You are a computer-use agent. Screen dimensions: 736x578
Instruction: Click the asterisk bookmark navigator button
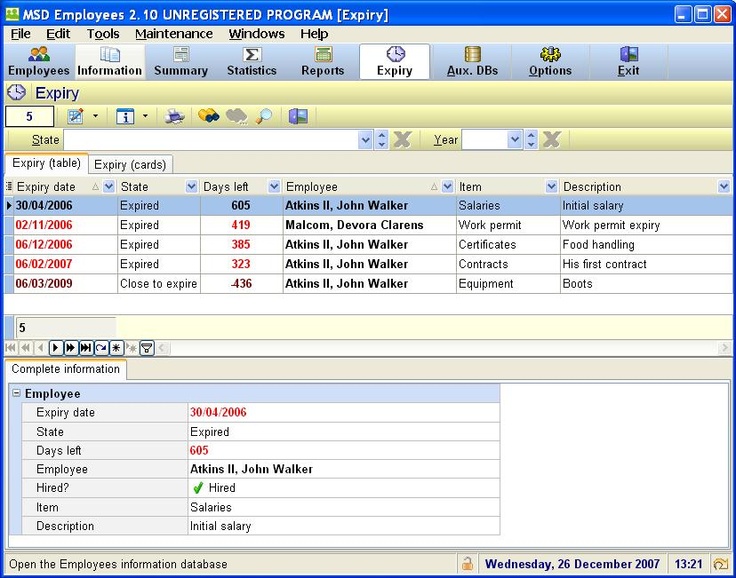116,348
